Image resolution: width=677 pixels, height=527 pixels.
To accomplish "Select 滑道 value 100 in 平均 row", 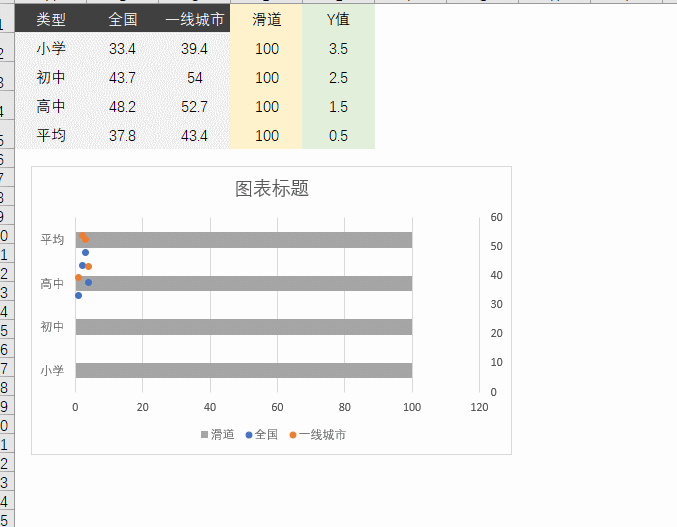I will [x=266, y=135].
